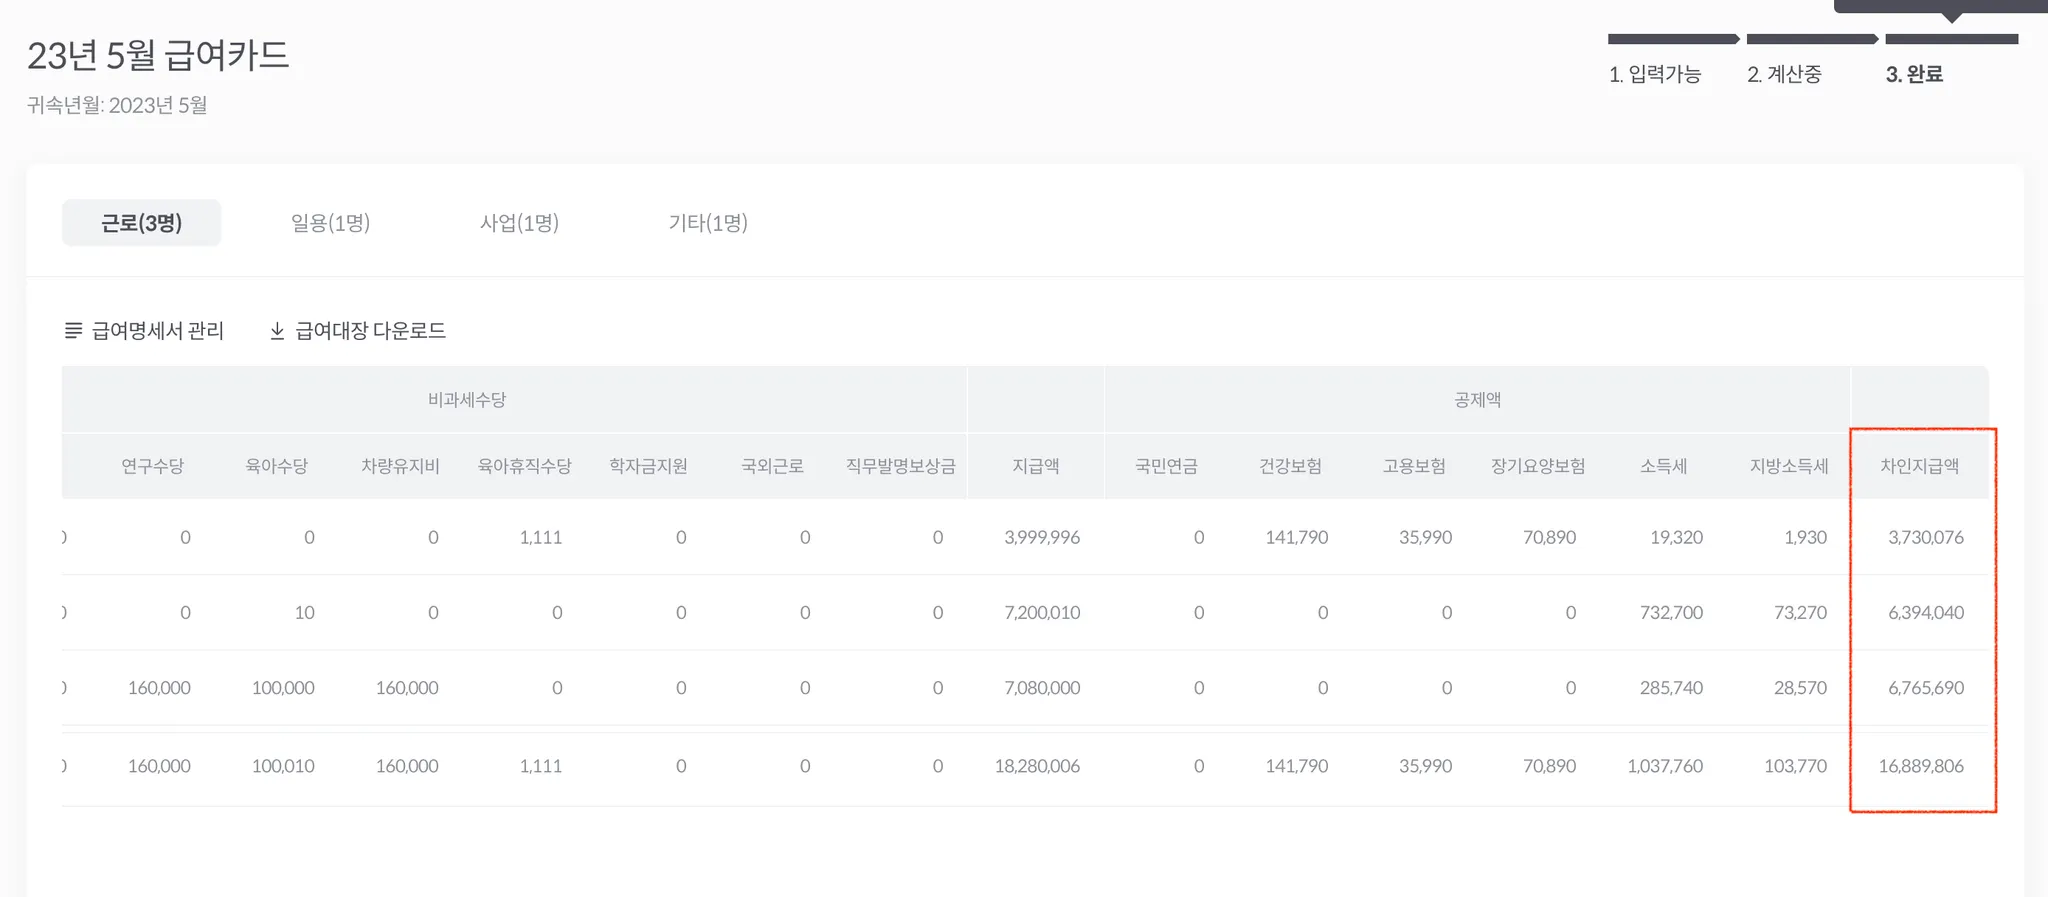Click the 6,394,040 차인지급액 value
This screenshot has height=897, width=2048.
1926,612
